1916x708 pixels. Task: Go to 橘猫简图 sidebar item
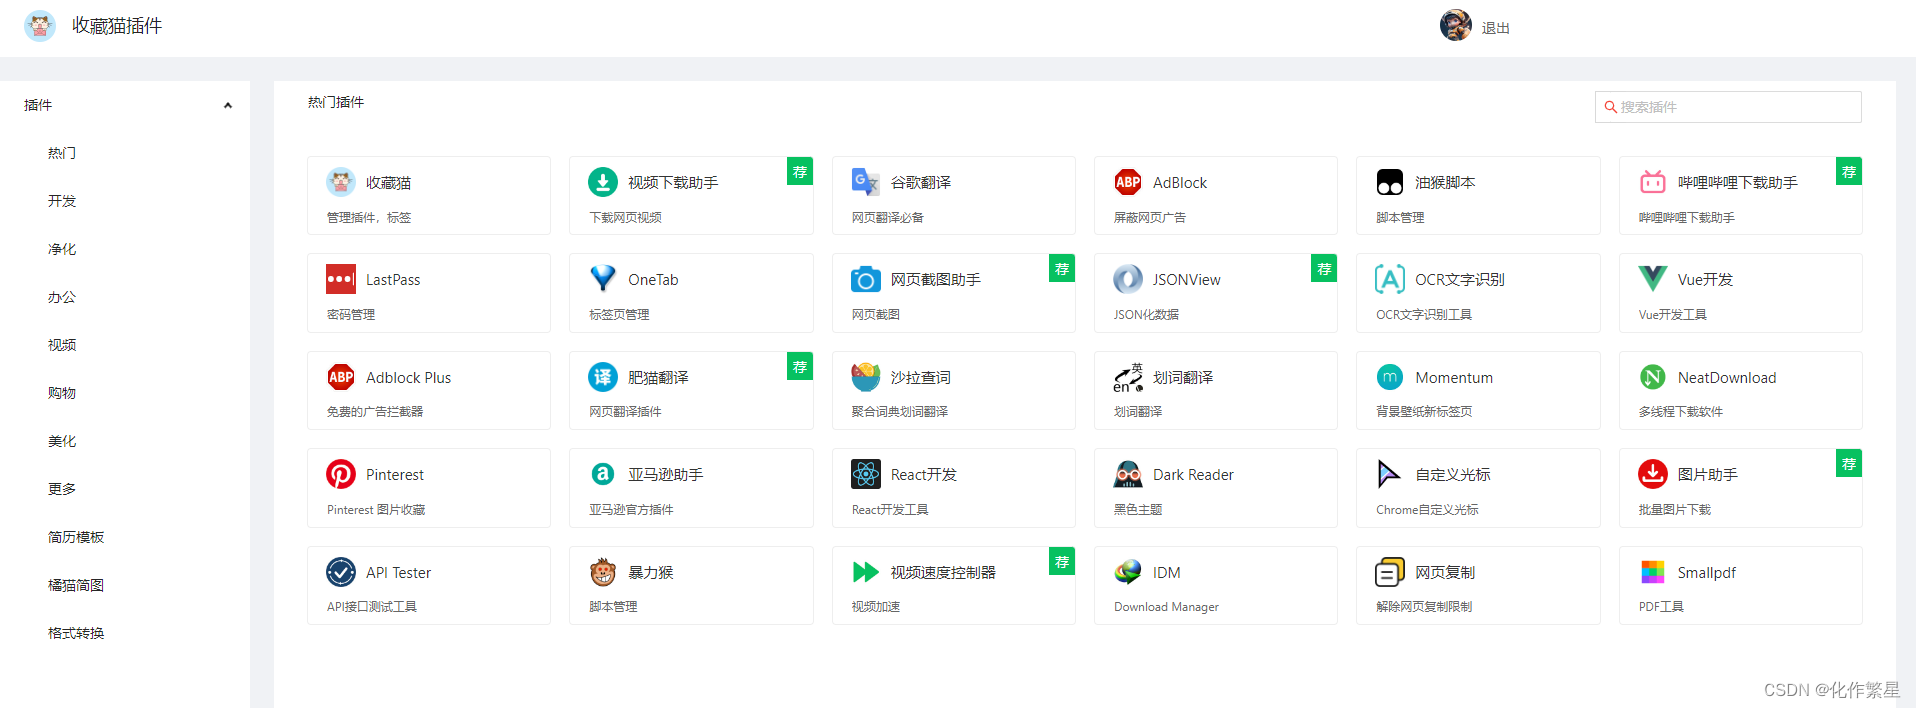click(x=76, y=585)
